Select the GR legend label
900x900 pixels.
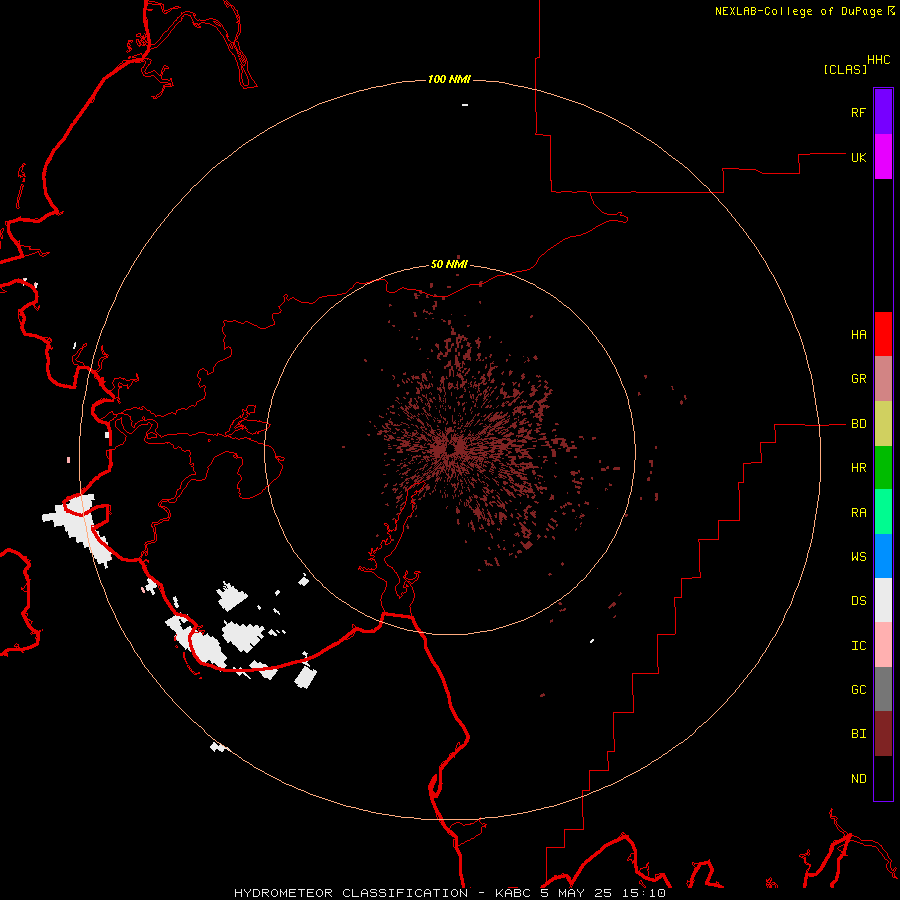coord(858,379)
